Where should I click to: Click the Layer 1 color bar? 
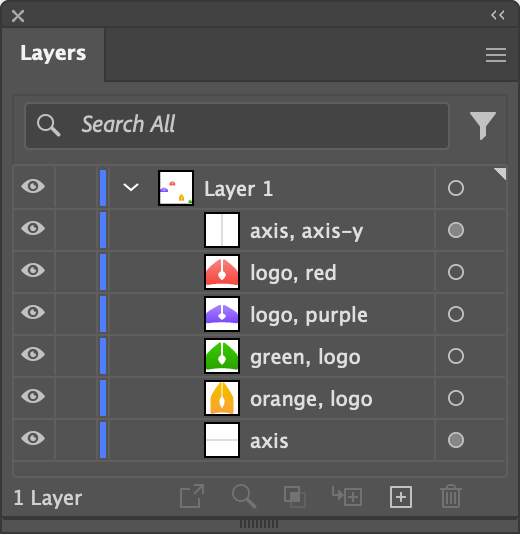(103, 188)
